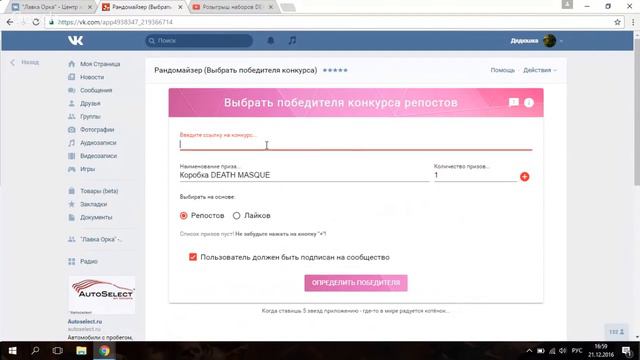The height and width of the screenshot is (360, 640).
Task: Open Игры gamepad icon
Action: [72, 169]
